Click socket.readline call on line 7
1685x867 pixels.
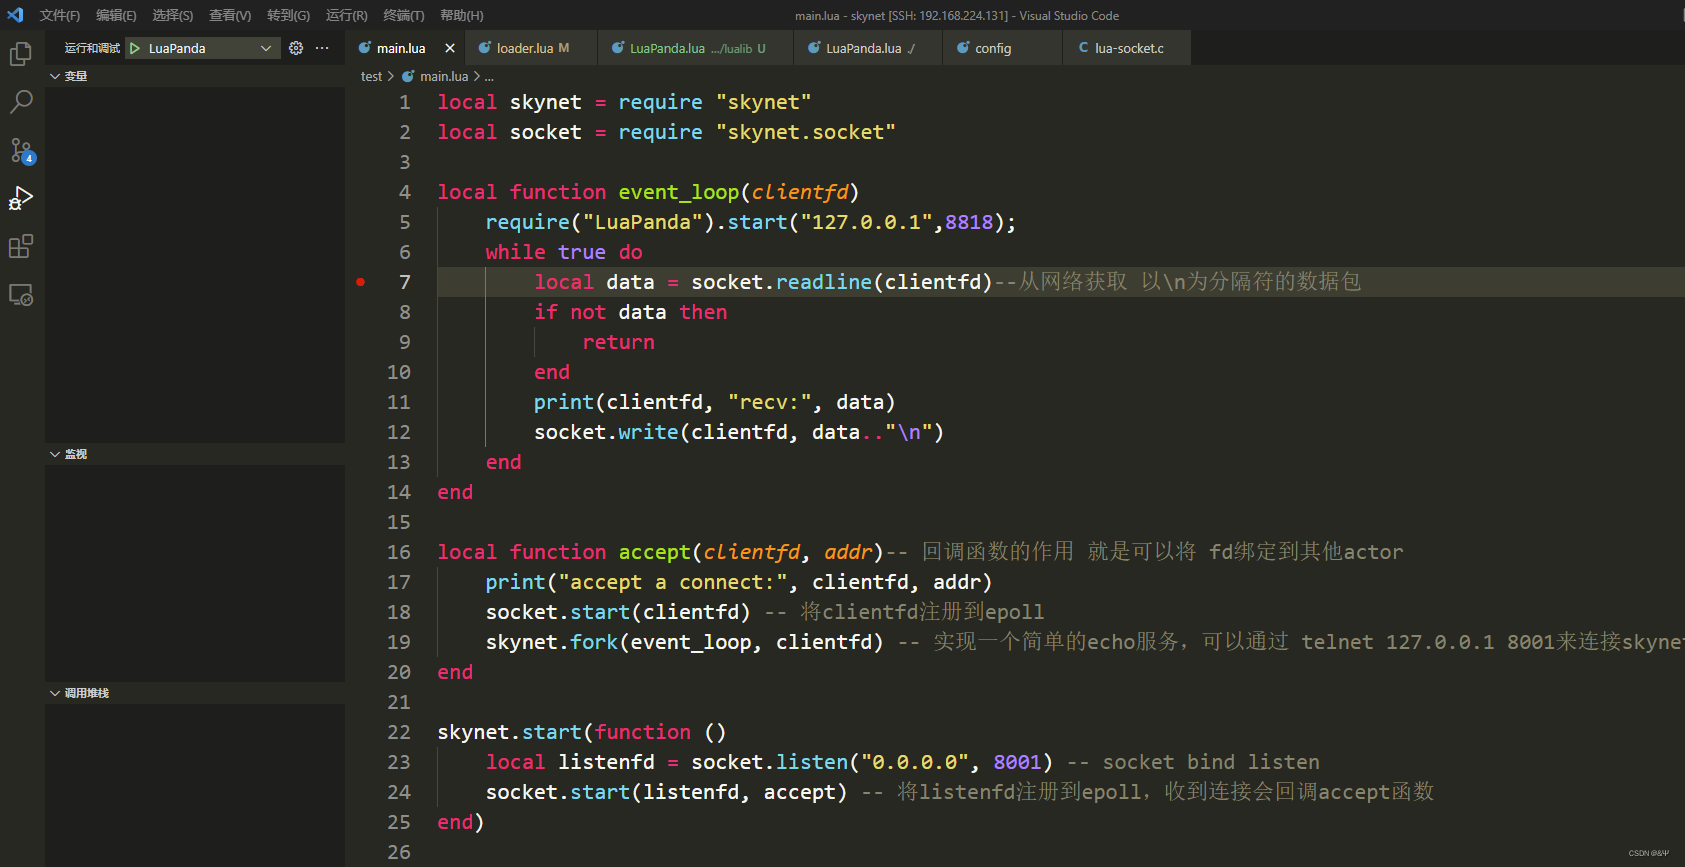[x=781, y=282]
